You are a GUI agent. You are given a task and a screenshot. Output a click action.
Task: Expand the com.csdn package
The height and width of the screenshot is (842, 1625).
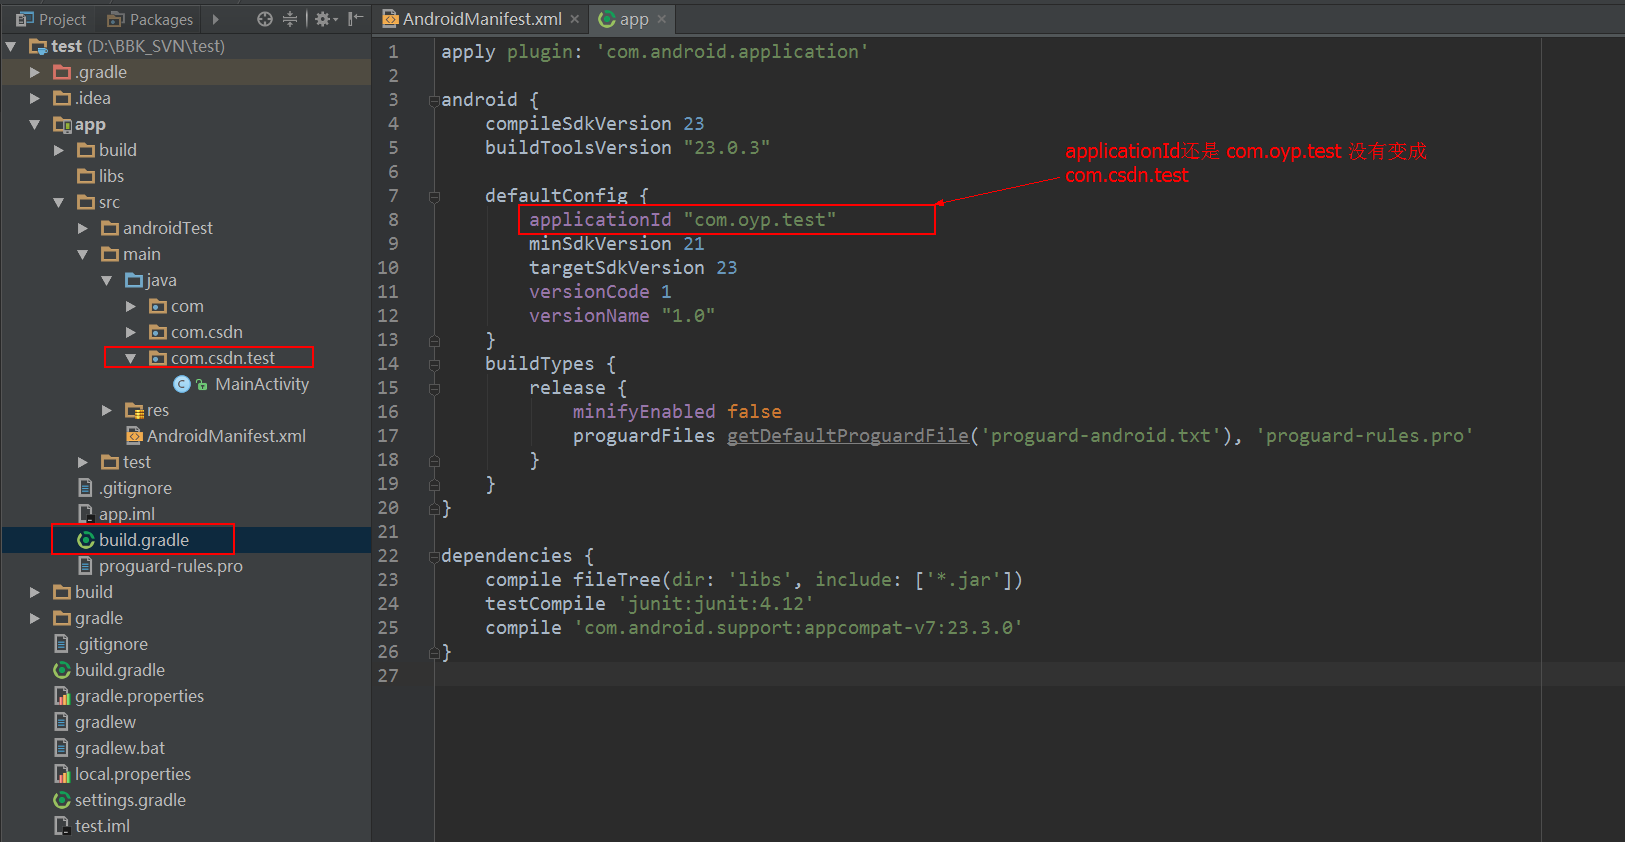click(x=131, y=332)
